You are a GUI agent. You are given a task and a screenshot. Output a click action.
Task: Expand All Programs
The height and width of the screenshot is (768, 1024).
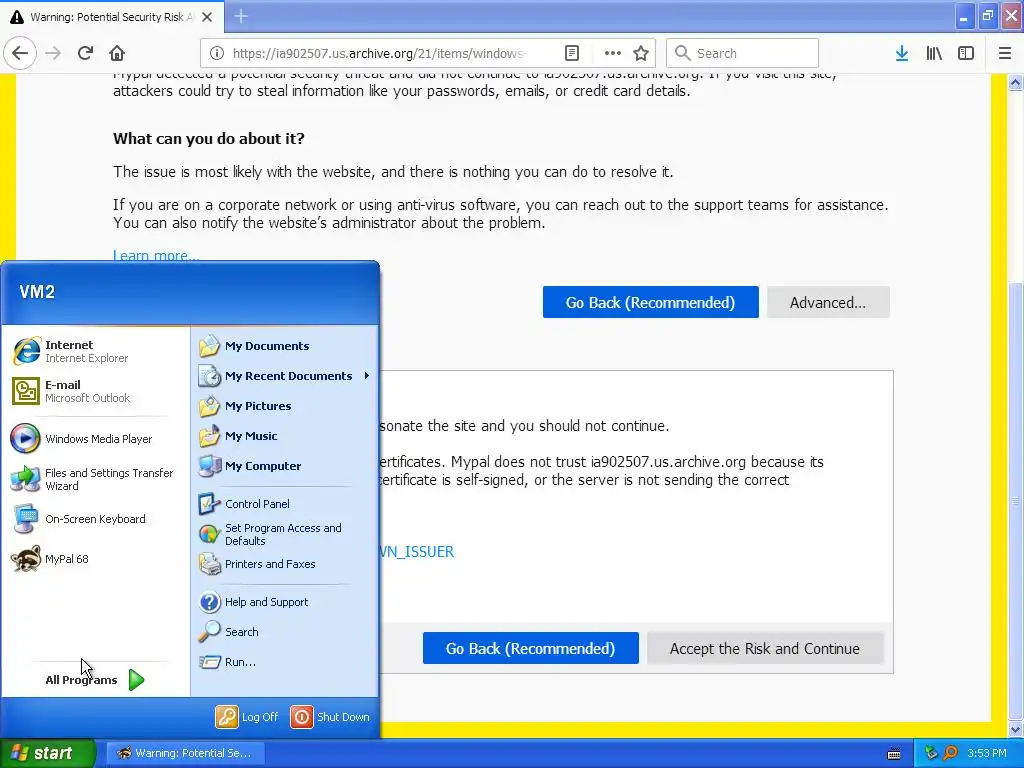(x=95, y=680)
